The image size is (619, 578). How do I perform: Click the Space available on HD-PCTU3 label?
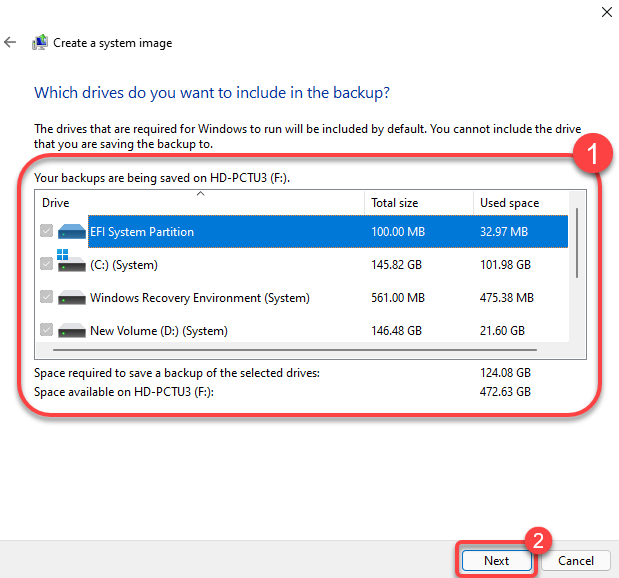pos(124,392)
